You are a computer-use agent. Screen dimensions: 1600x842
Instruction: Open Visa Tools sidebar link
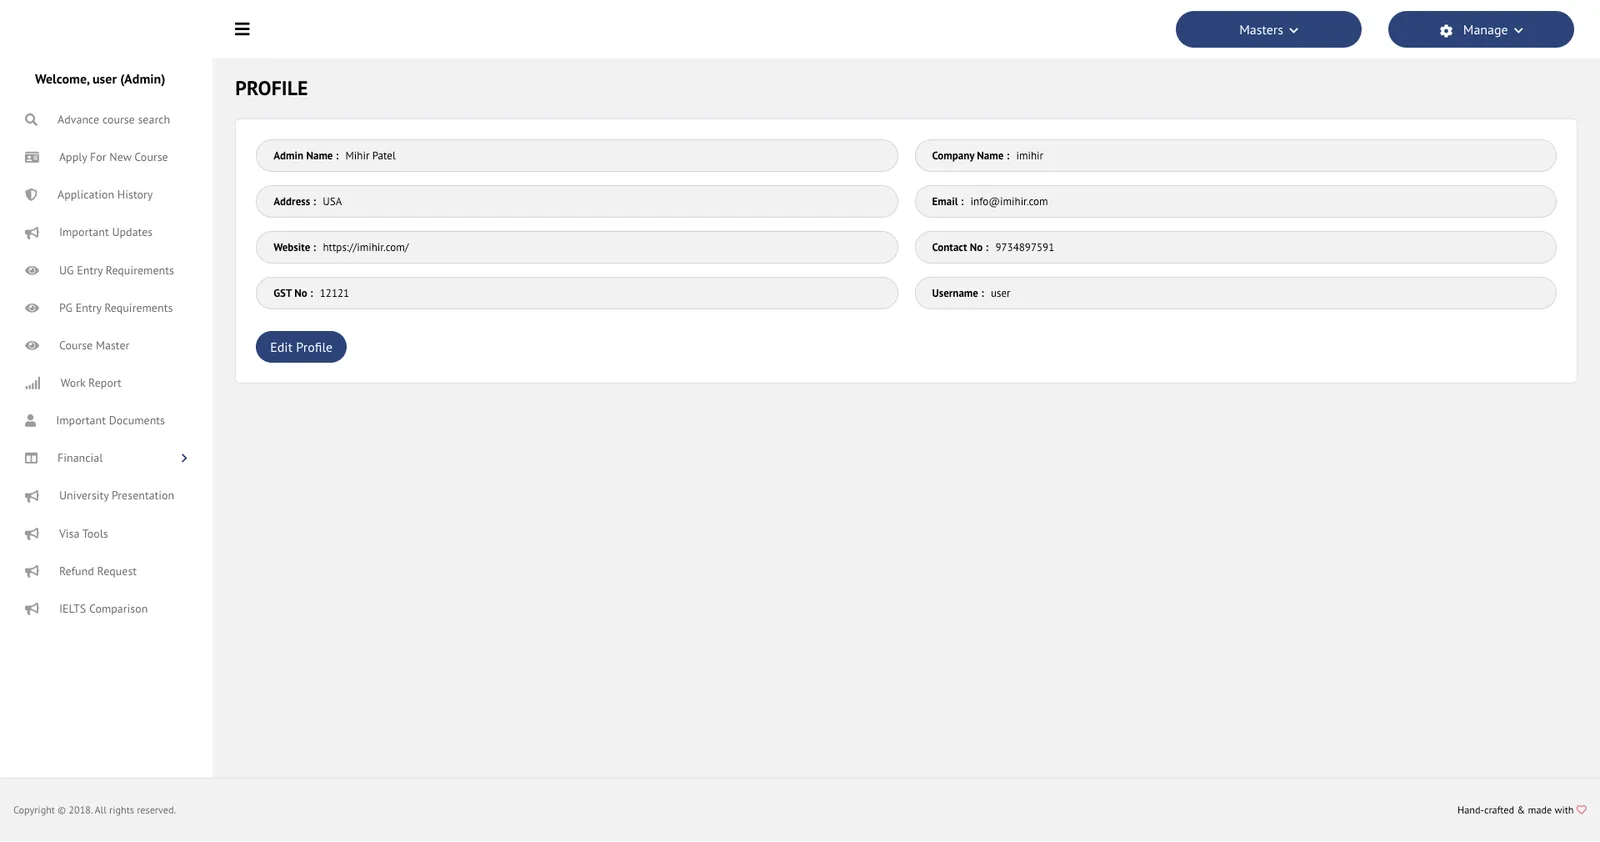(83, 534)
